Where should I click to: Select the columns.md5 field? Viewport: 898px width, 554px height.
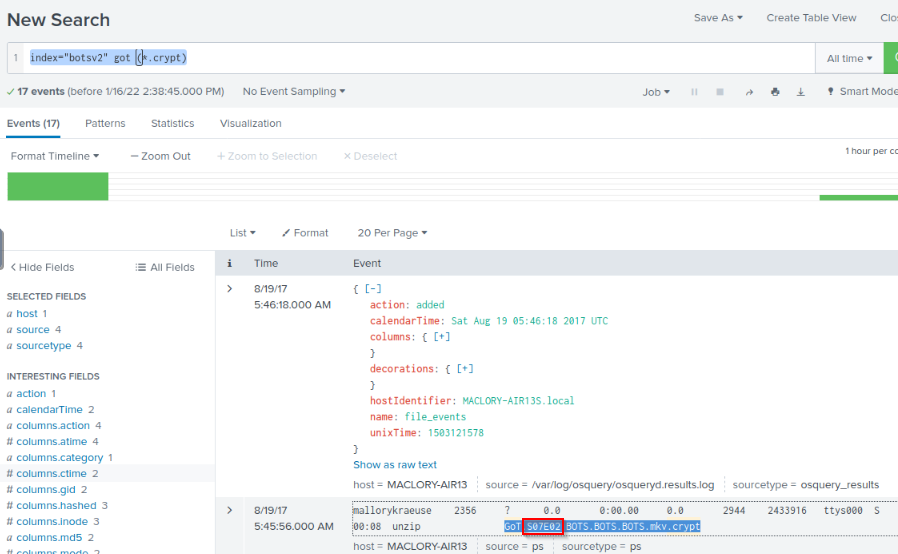[49, 538]
